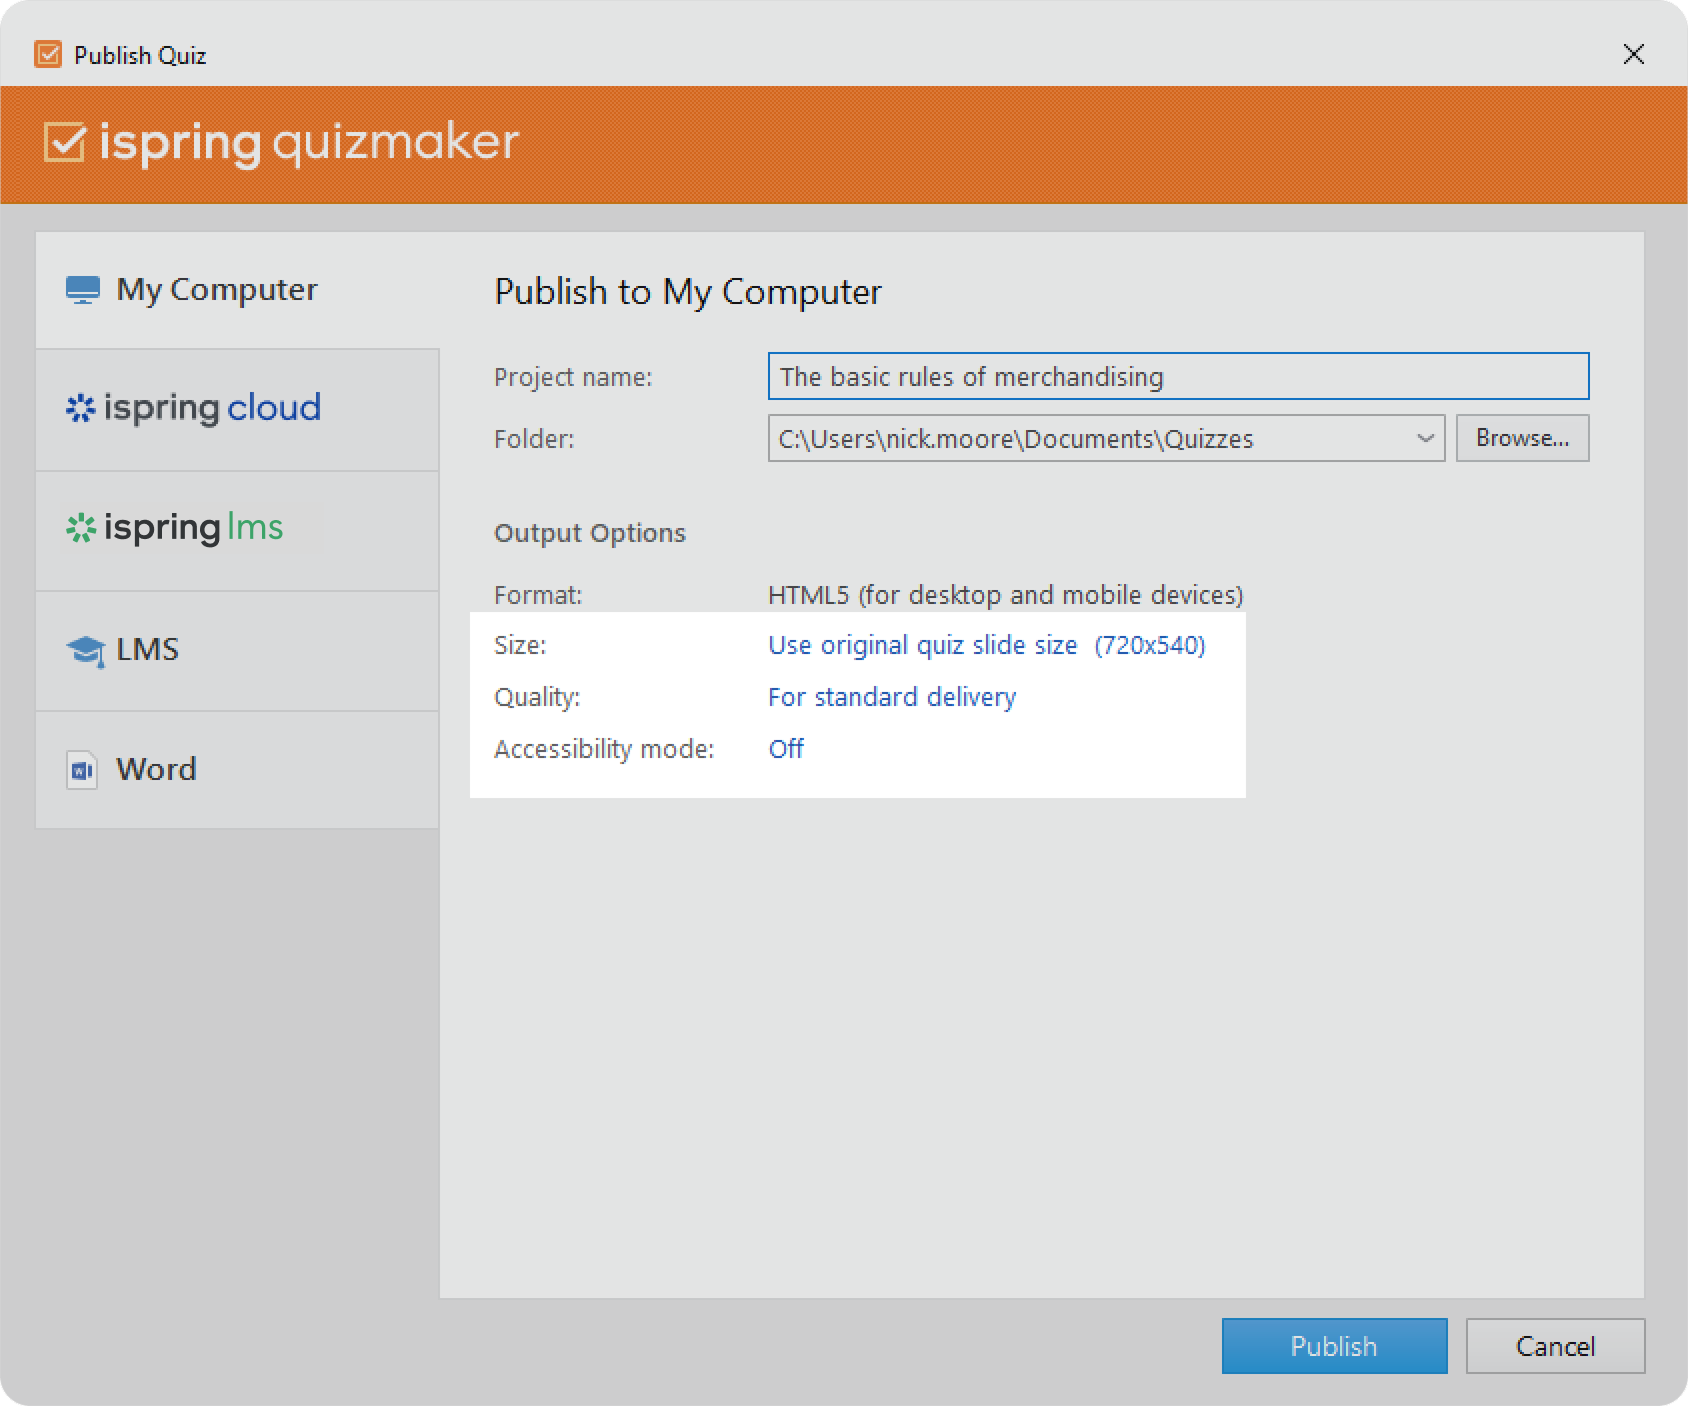
Task: Choose the LMS publishing destination tab
Action: click(x=237, y=650)
